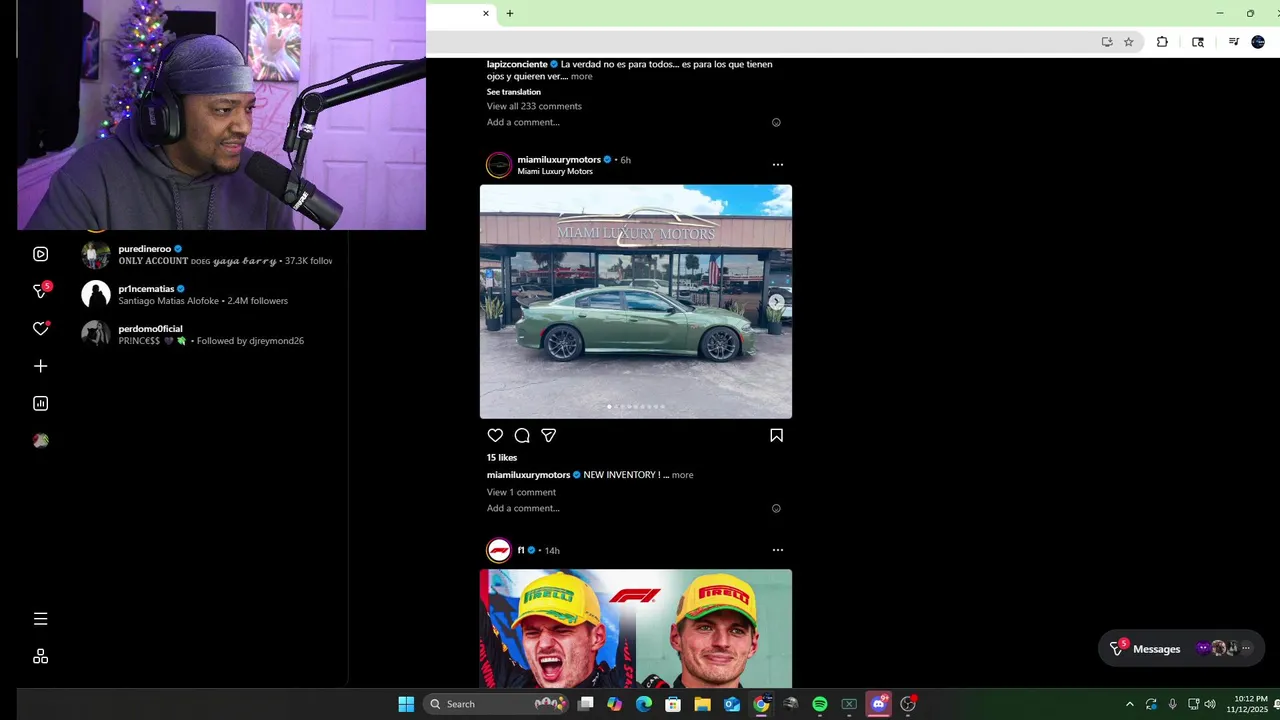Select puredineroo search result
Image resolution: width=1280 pixels, height=720 pixels.
click(x=208, y=254)
